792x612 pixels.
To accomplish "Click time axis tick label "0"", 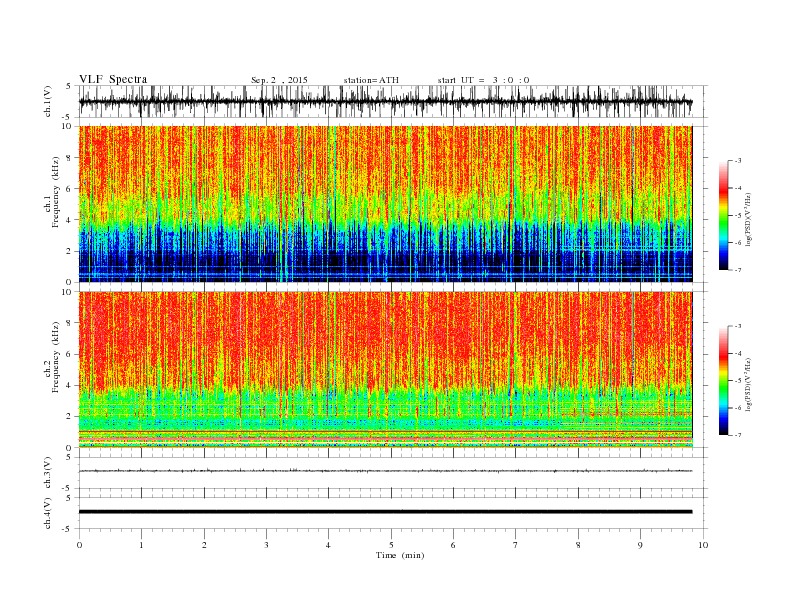I will pyautogui.click(x=79, y=545).
